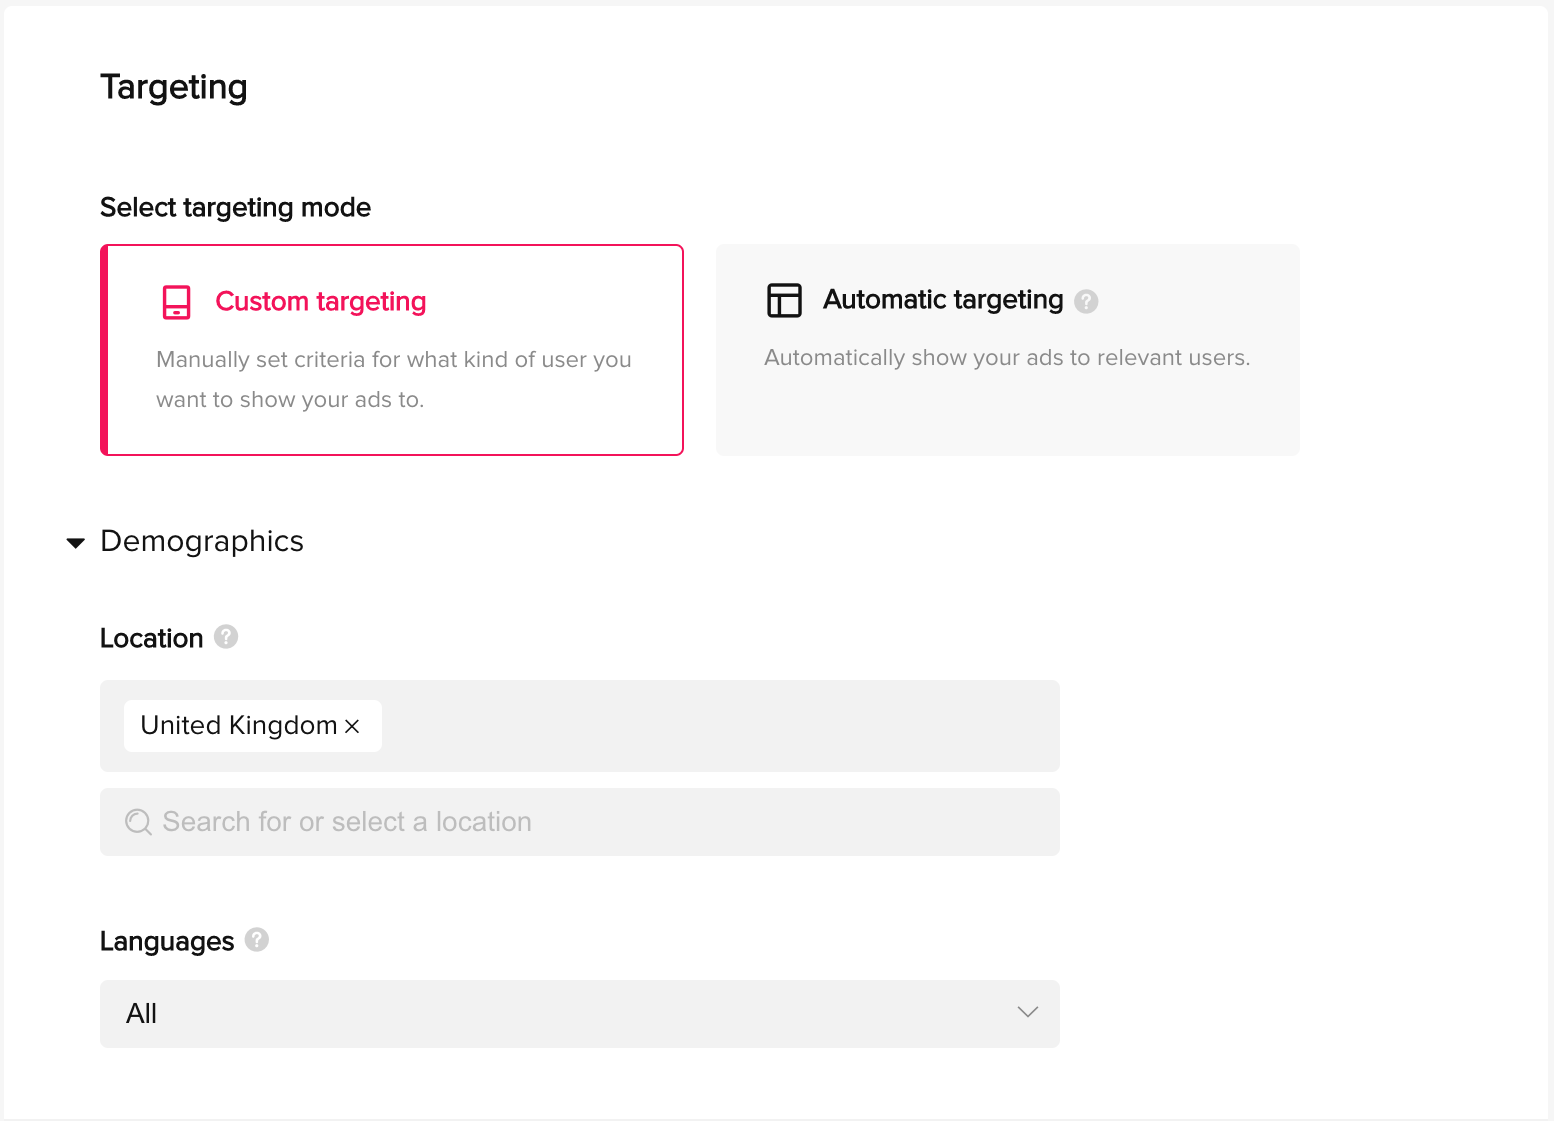This screenshot has width=1554, height=1121.
Task: Click the Languages dropdown chevron arrow
Action: click(x=1027, y=1013)
